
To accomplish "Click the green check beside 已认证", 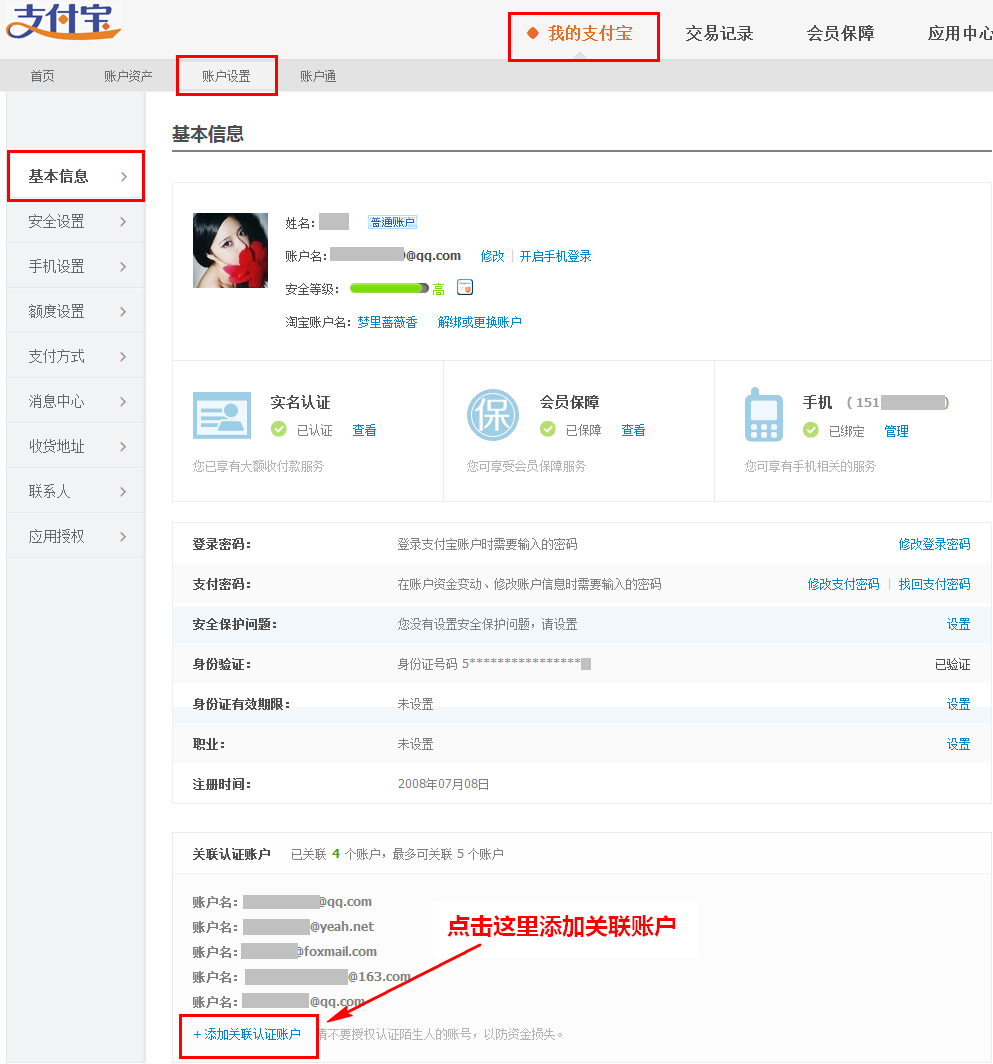I will 278,429.
